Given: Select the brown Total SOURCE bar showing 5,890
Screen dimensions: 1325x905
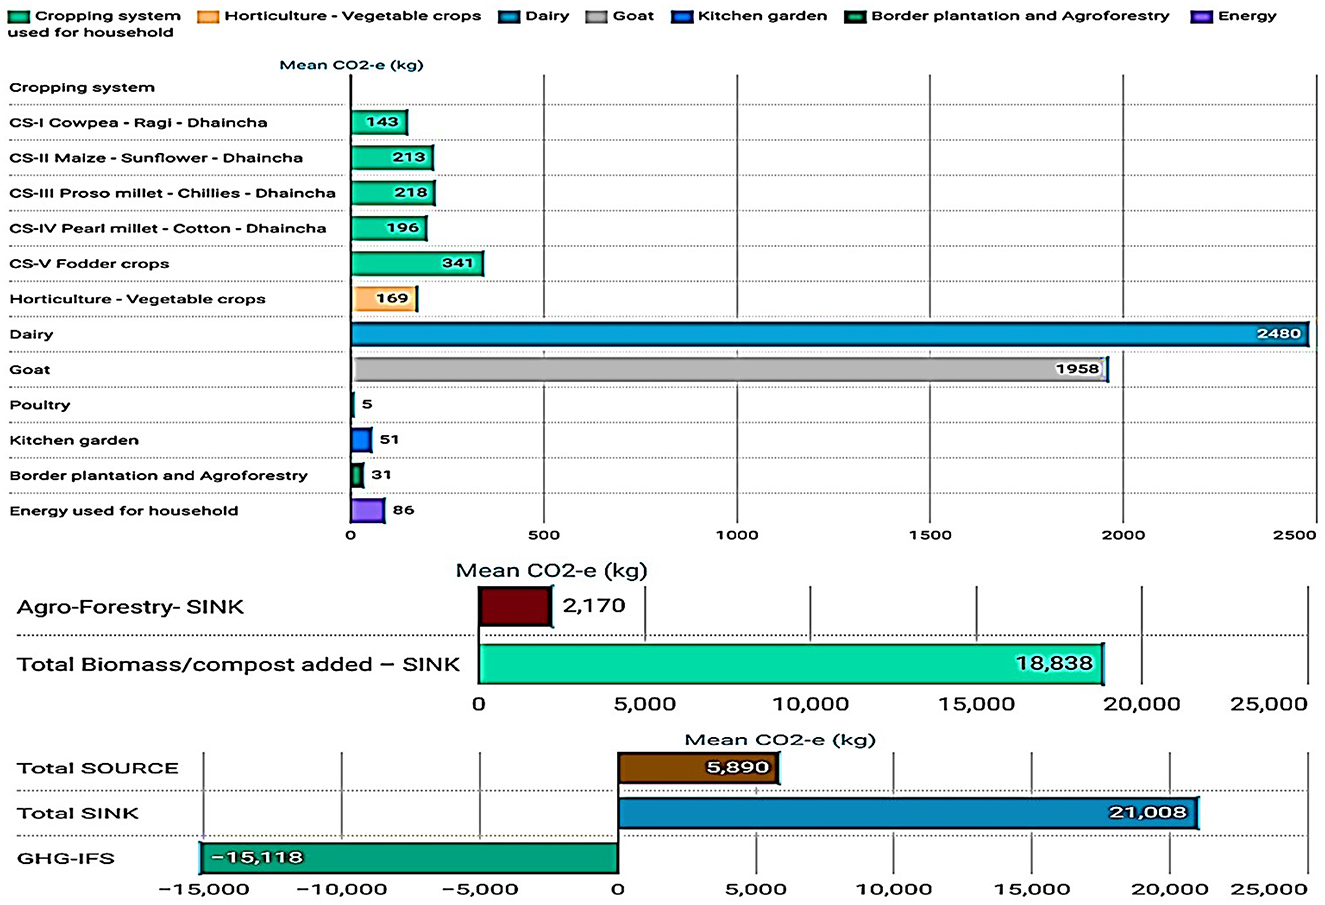Looking at the screenshot, I should (698, 768).
